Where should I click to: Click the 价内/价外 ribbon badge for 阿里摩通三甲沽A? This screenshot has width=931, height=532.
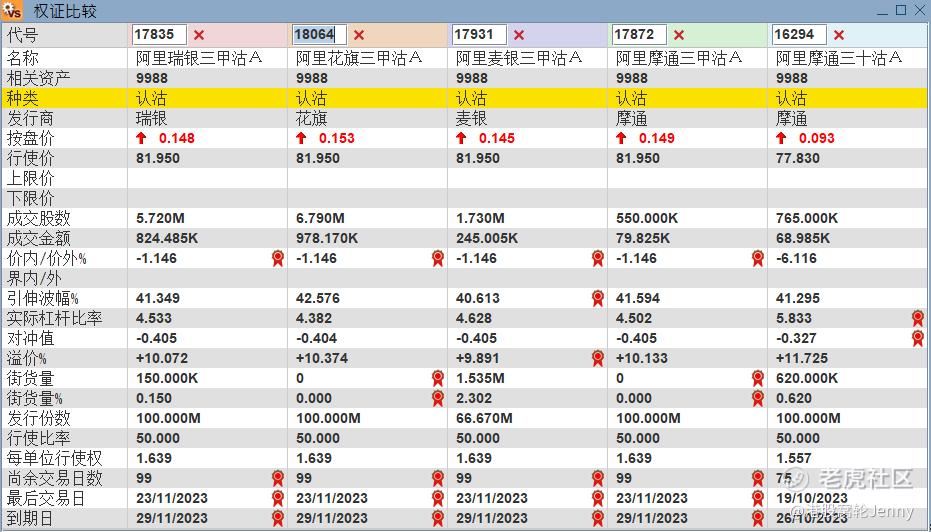pyautogui.click(x=758, y=258)
